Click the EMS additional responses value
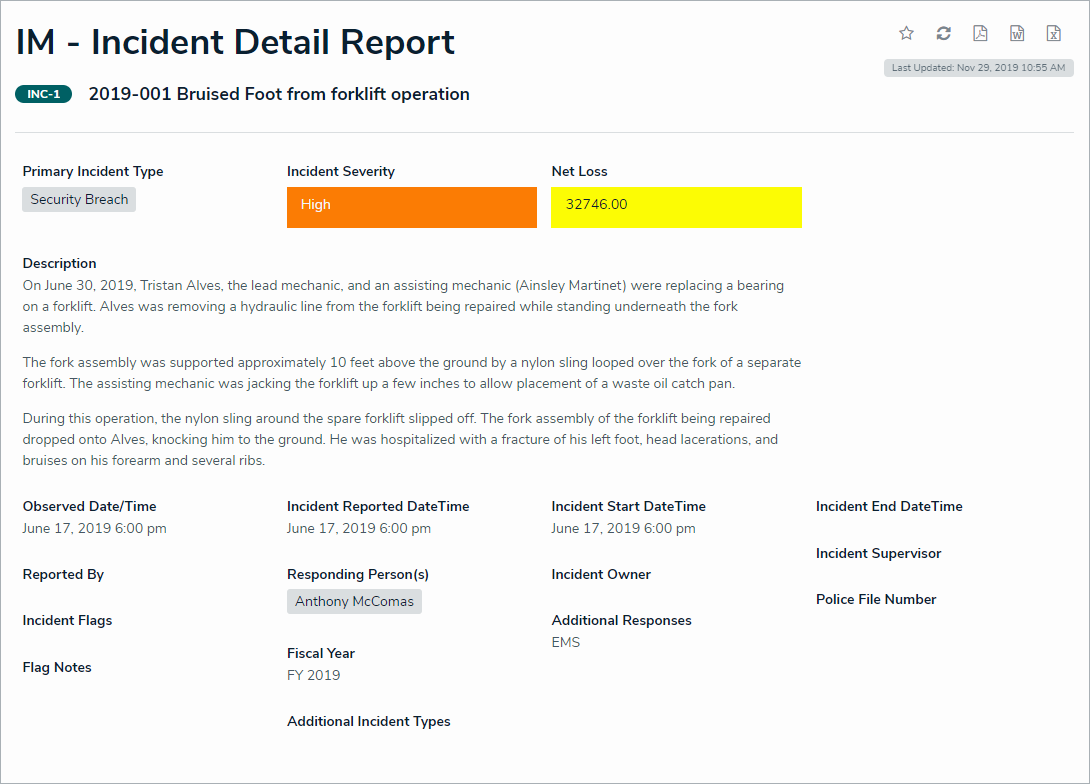 pyautogui.click(x=565, y=642)
